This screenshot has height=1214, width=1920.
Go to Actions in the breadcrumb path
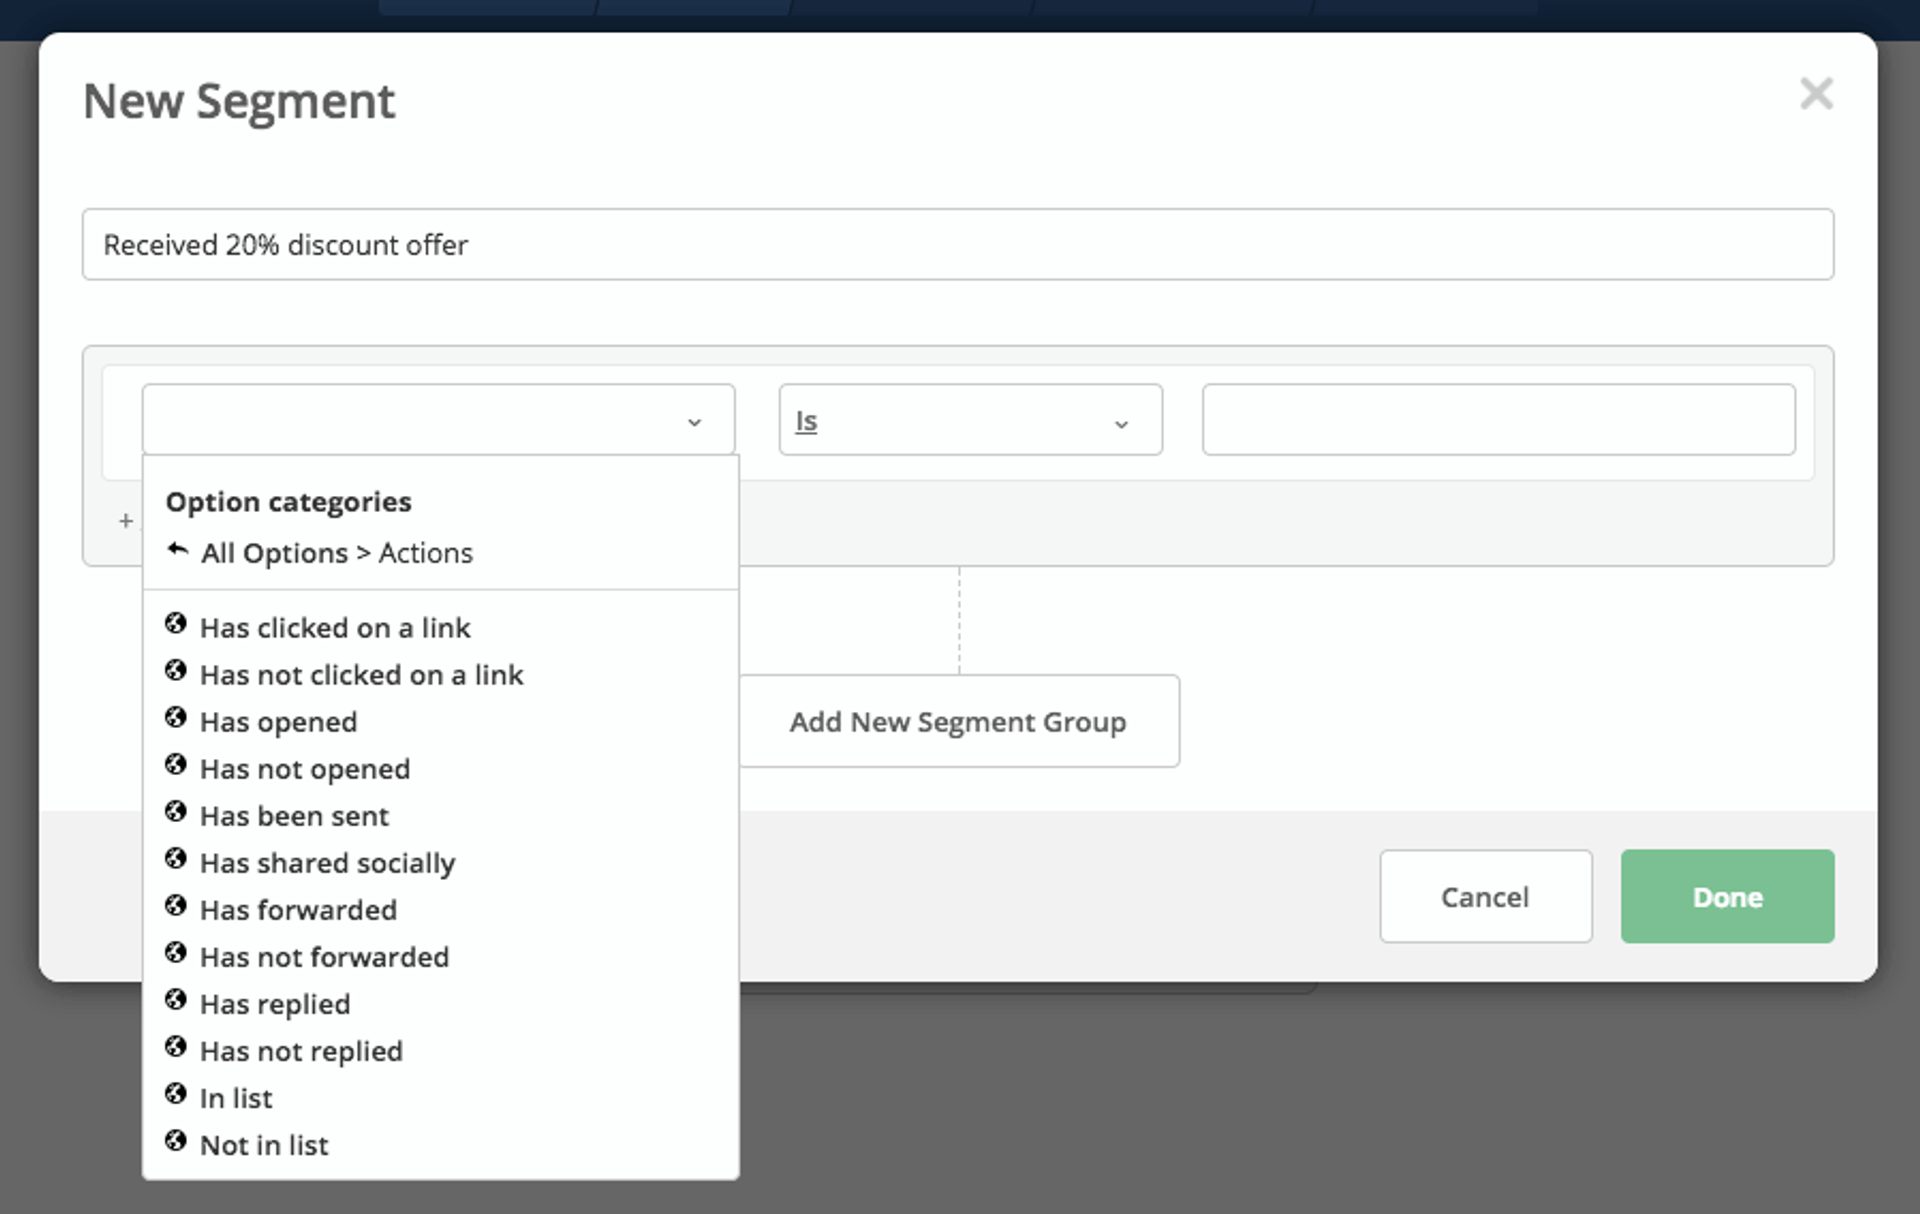[426, 552]
